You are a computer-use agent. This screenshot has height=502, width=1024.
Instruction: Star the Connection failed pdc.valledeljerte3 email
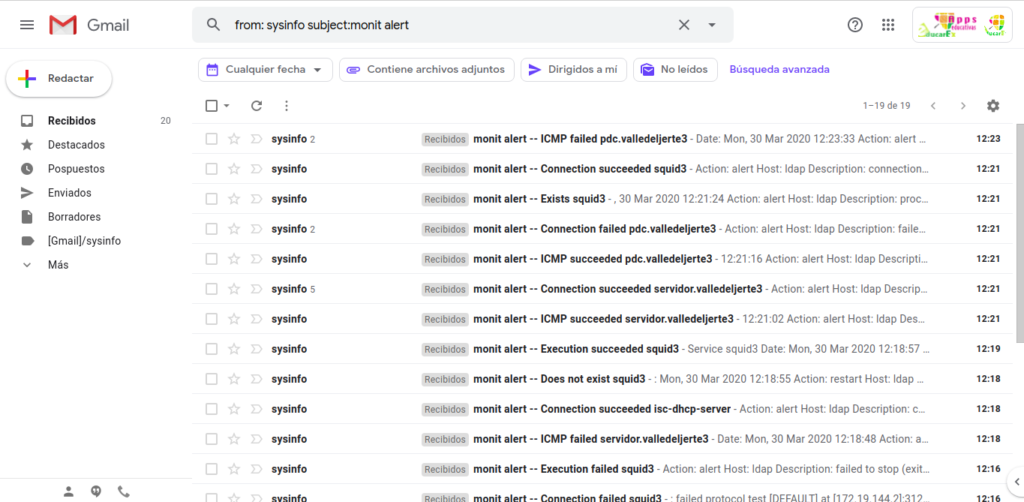coord(234,229)
